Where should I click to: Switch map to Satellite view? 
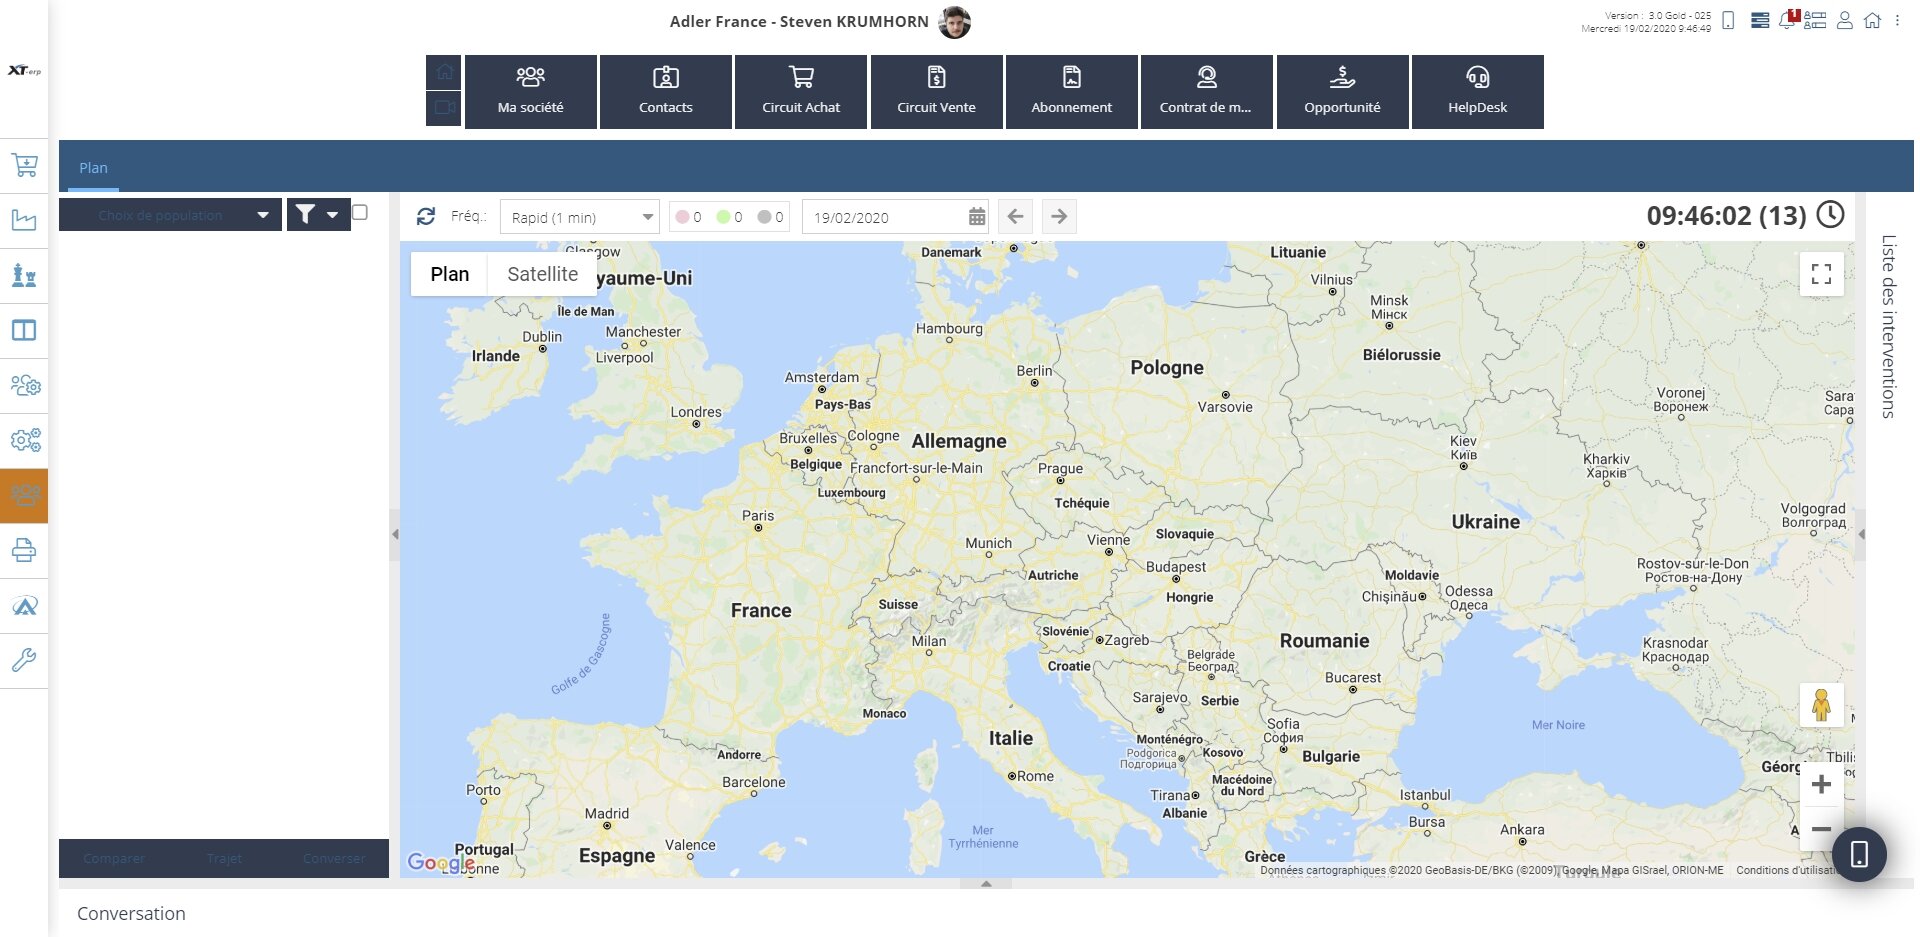(542, 274)
